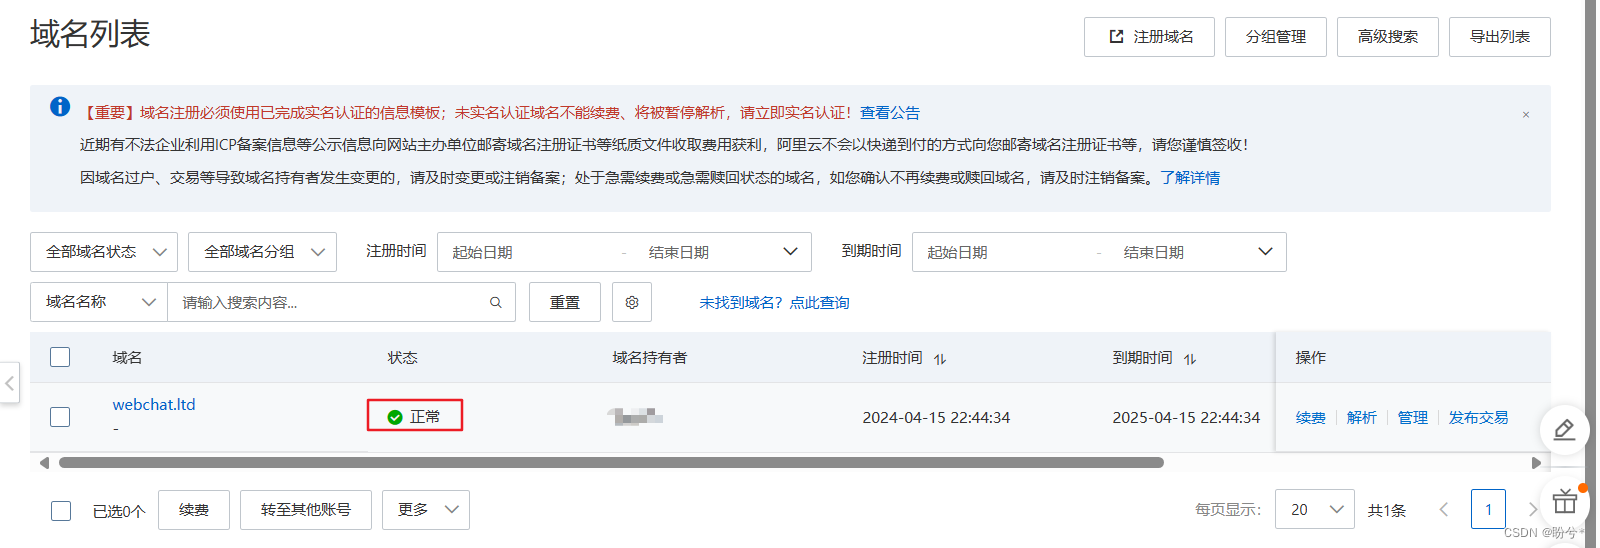This screenshot has height=548, width=1600.
Task: Click 发布交易 link for webchat.ltd
Action: point(1479,418)
